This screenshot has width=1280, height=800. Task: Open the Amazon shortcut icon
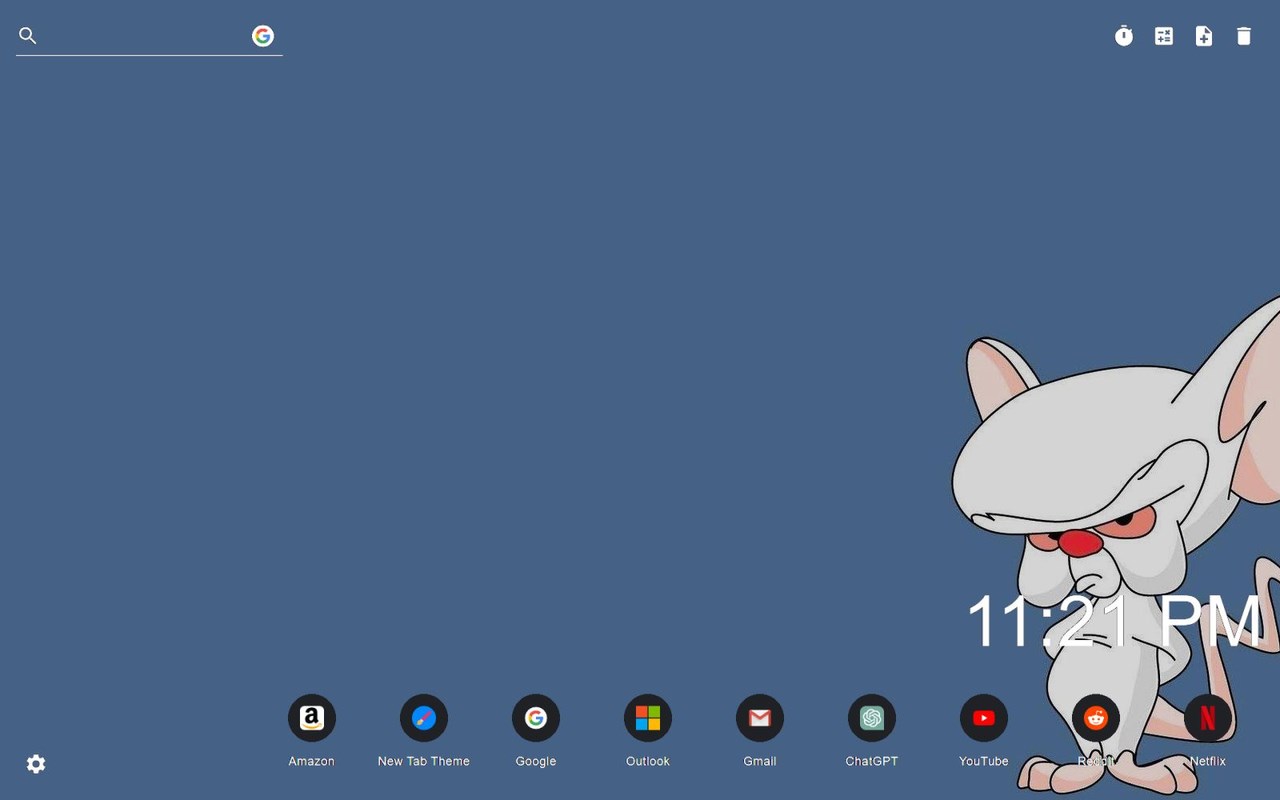coord(312,718)
